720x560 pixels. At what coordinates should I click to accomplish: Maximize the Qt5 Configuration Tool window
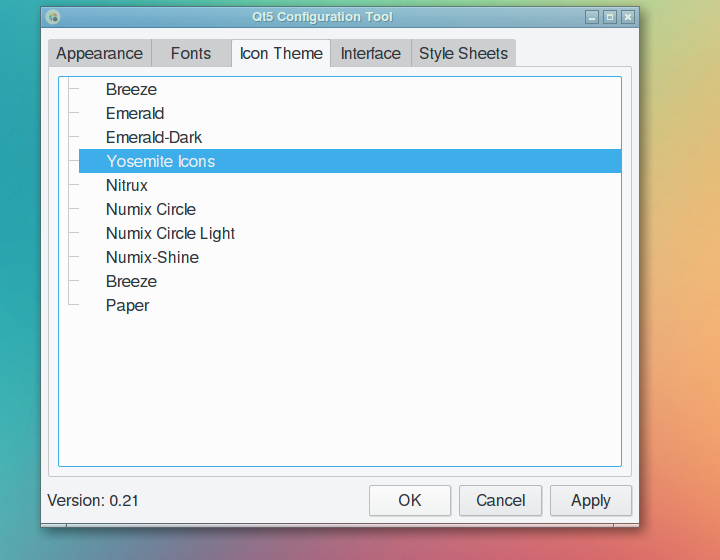(610, 17)
